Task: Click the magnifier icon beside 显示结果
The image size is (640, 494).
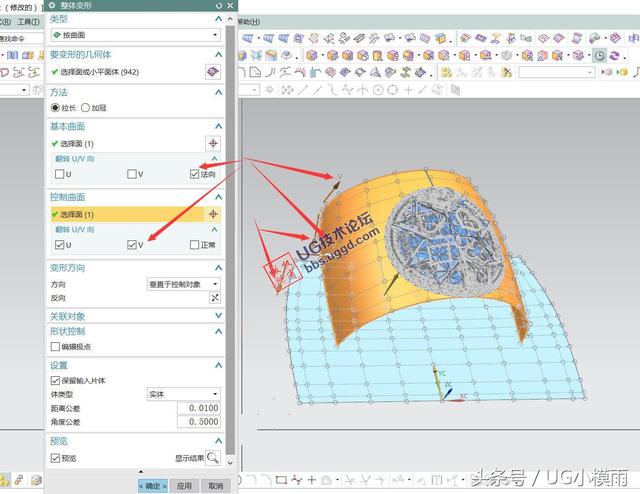Action: [213, 458]
